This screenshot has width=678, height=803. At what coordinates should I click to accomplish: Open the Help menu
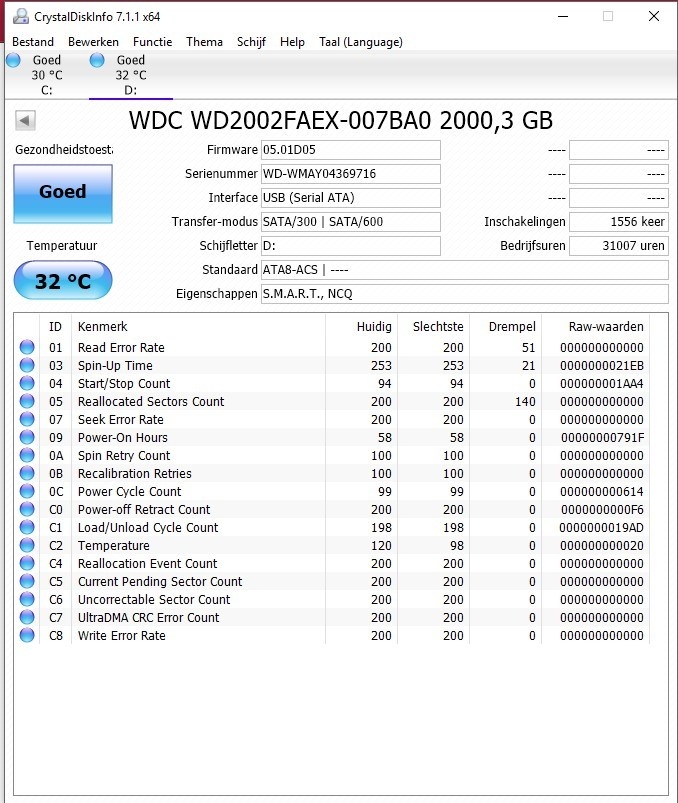(x=292, y=42)
